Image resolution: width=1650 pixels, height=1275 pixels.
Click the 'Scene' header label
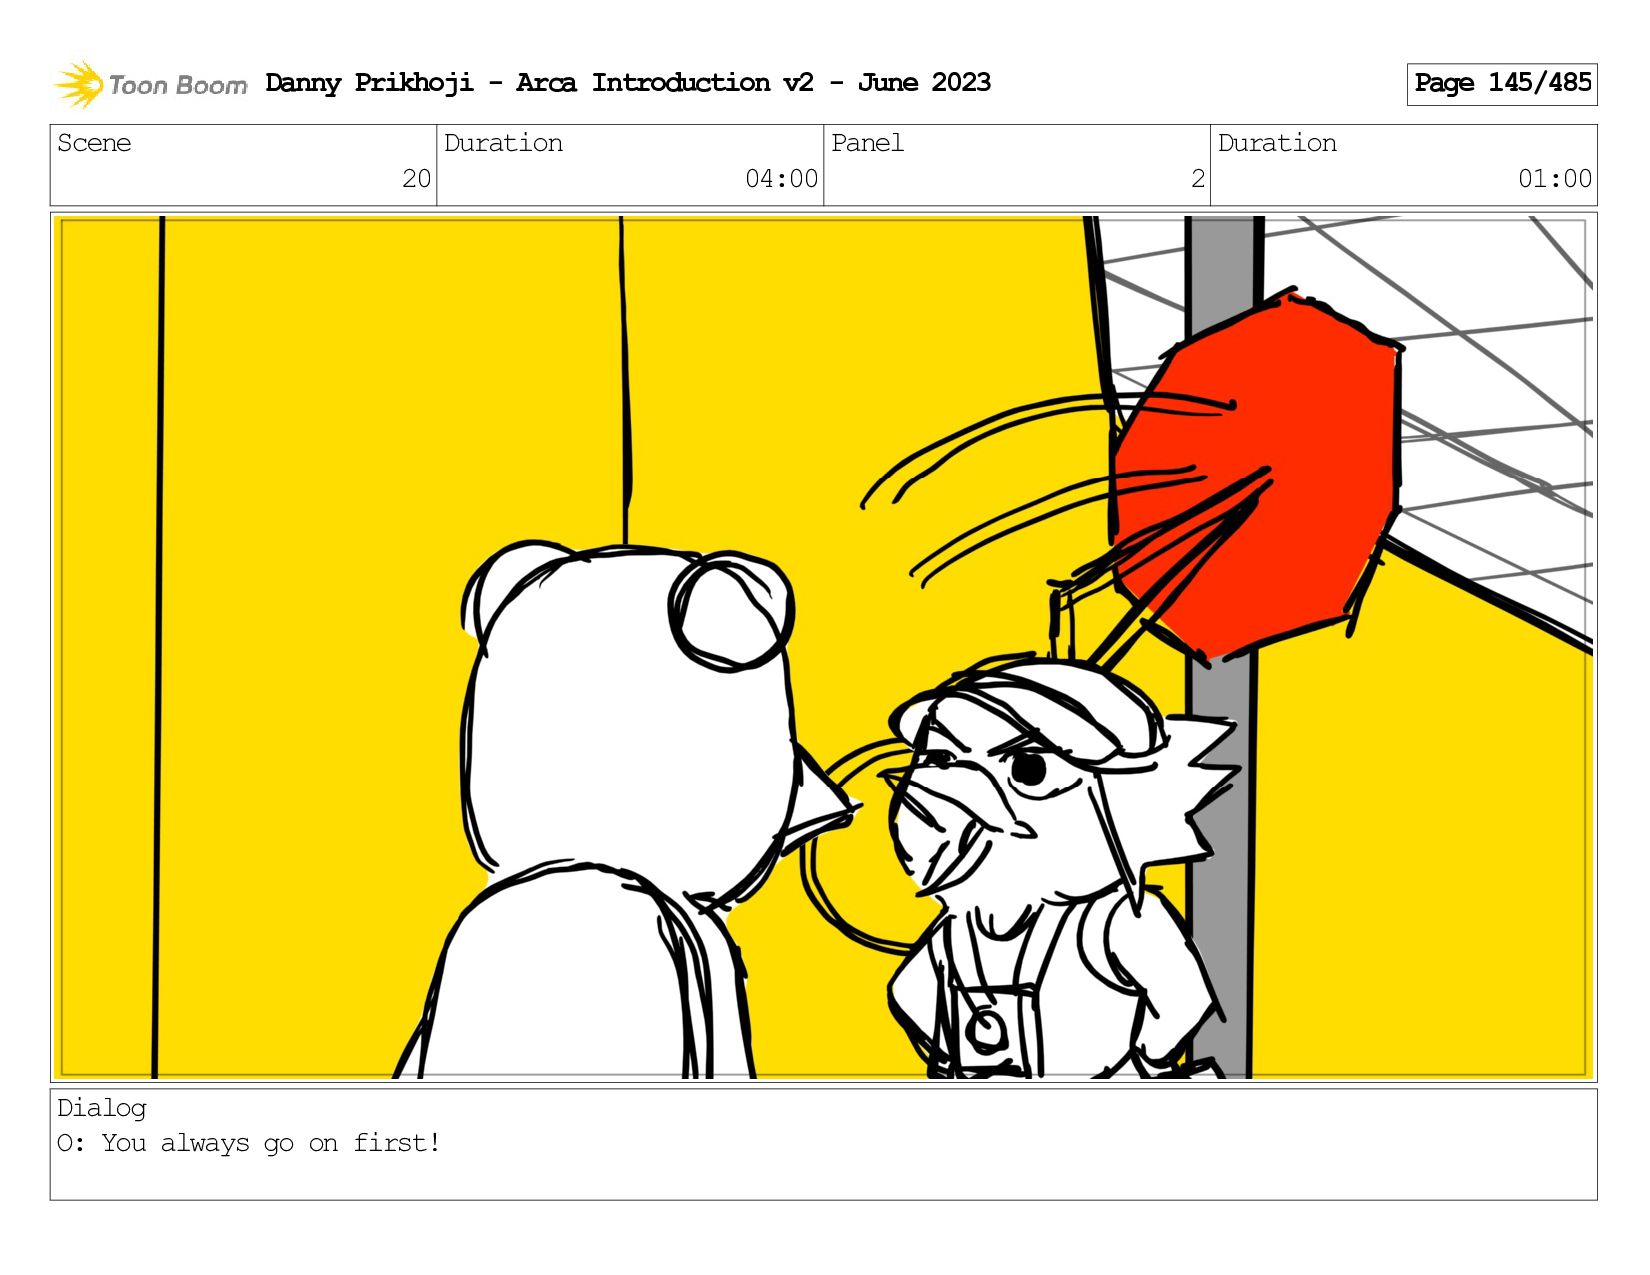click(94, 143)
